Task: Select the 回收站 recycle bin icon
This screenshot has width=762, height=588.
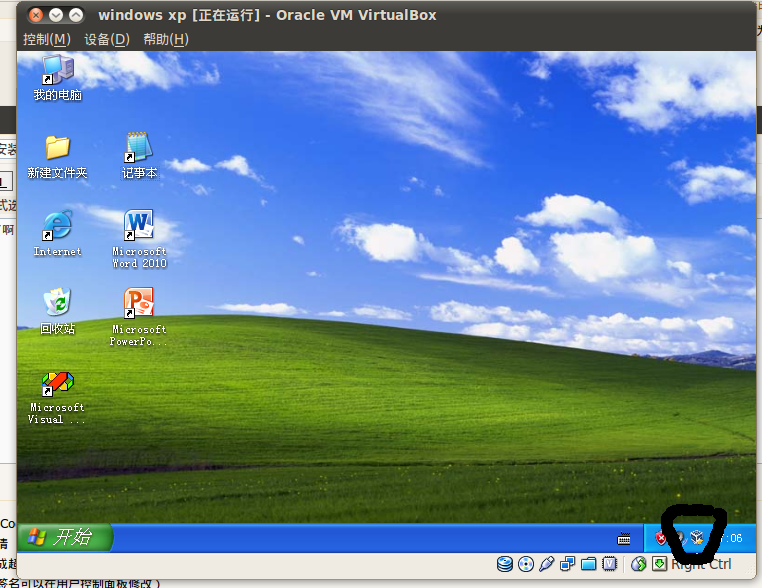Action: [57, 311]
